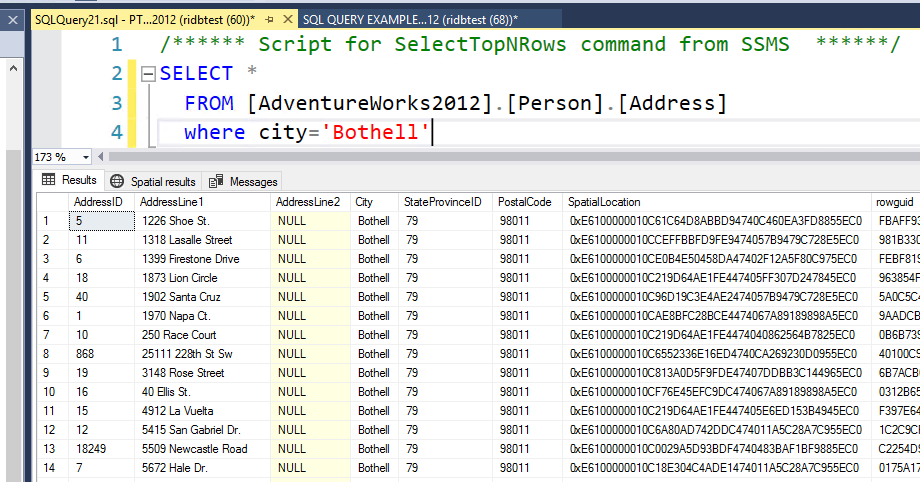Image resolution: width=920 pixels, height=482 pixels.
Task: Click the '1226 Shoe St.' cell
Action: (x=202, y=221)
